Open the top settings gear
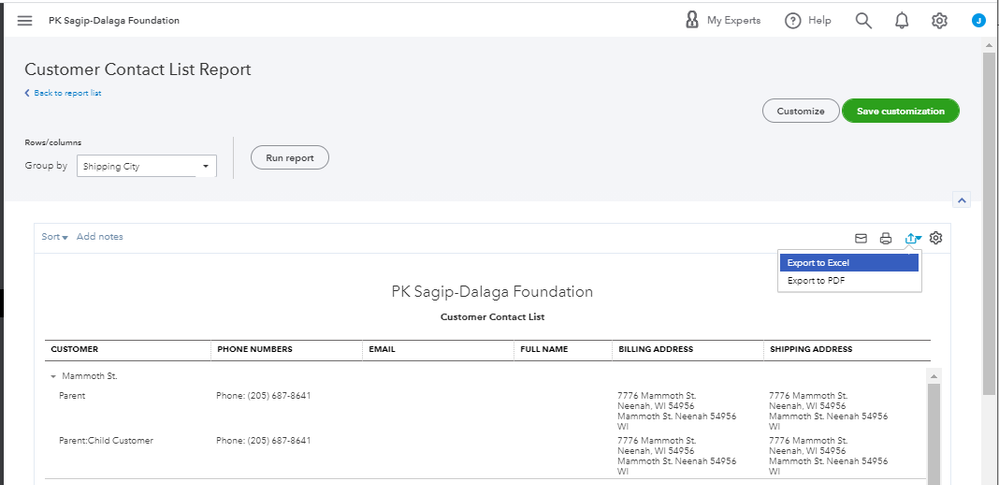 pos(939,21)
